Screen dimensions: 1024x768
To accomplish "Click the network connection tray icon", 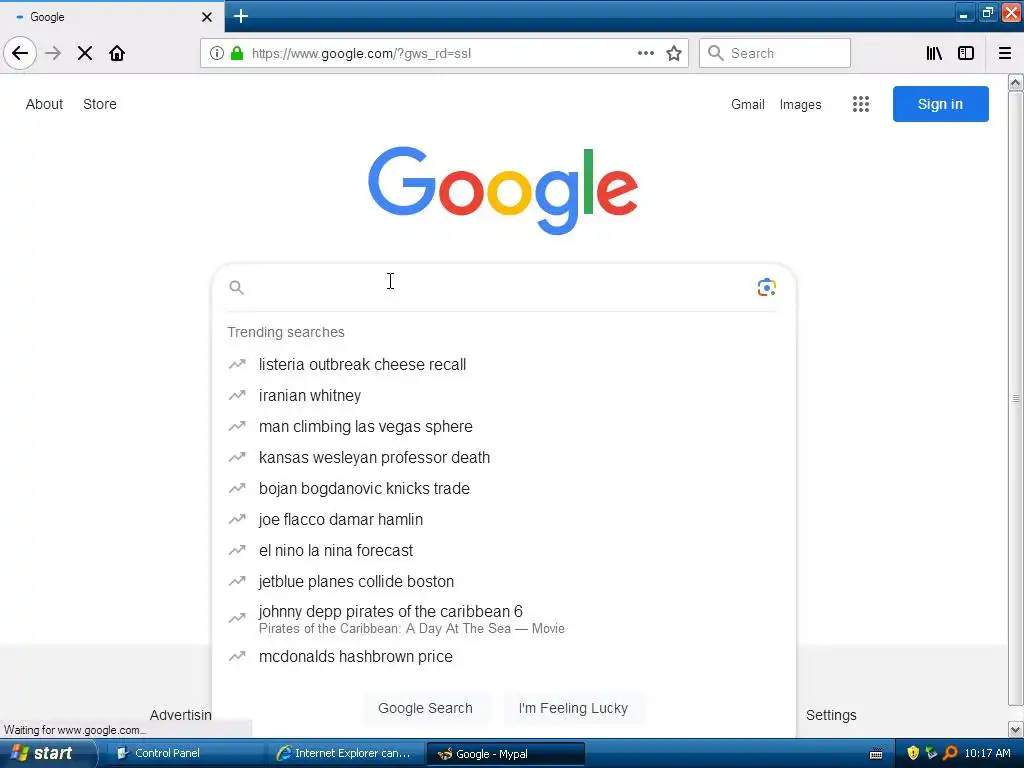I will pyautogui.click(x=931, y=753).
